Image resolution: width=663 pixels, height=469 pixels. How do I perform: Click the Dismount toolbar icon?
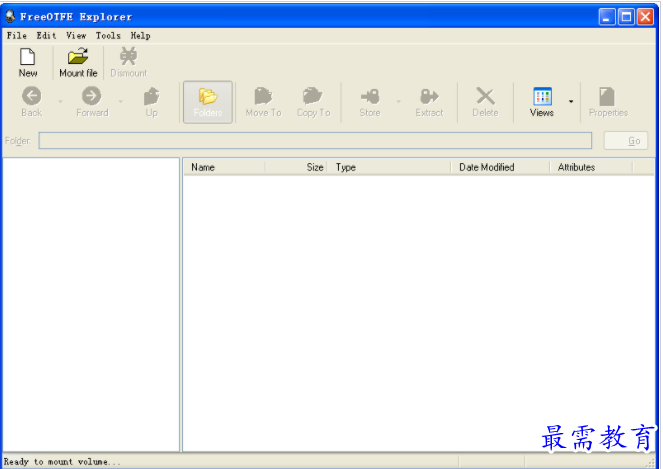click(128, 56)
